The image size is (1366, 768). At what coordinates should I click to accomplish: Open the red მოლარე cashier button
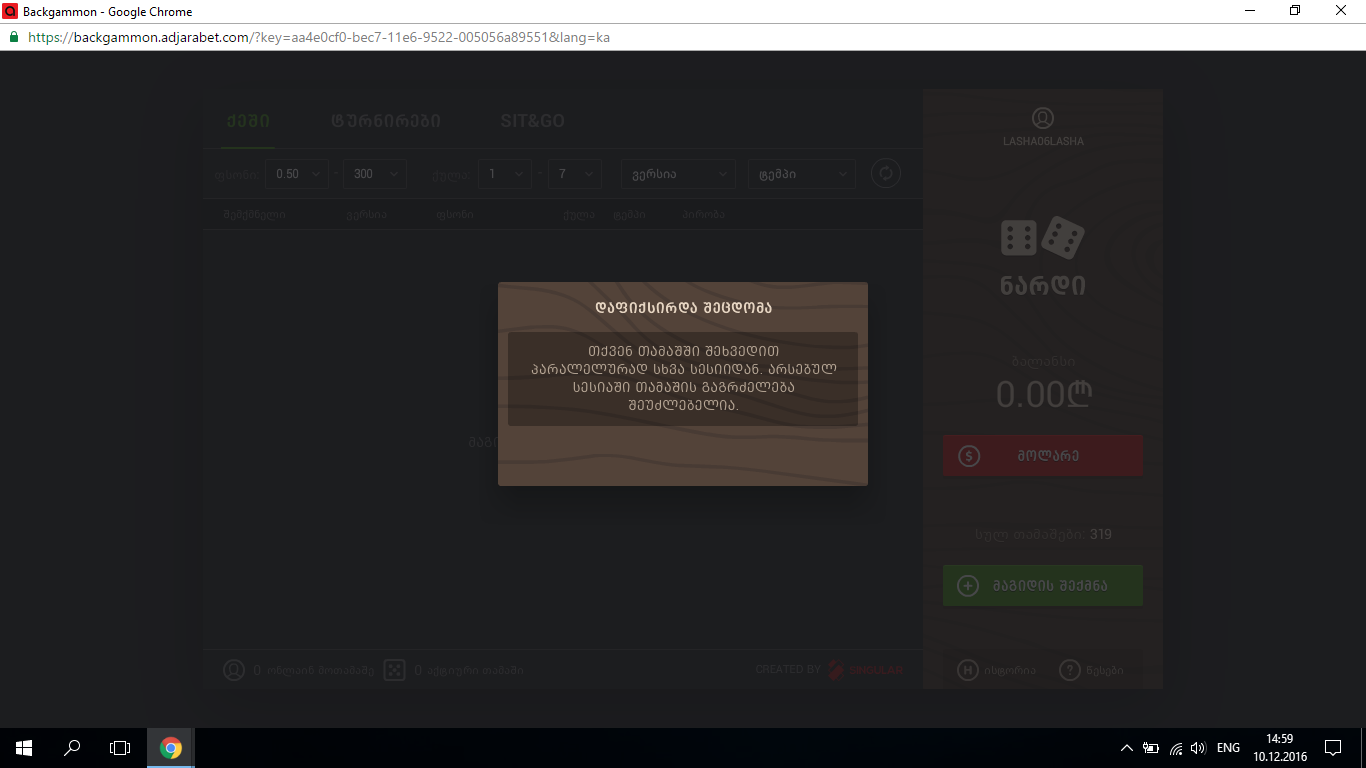[1043, 456]
